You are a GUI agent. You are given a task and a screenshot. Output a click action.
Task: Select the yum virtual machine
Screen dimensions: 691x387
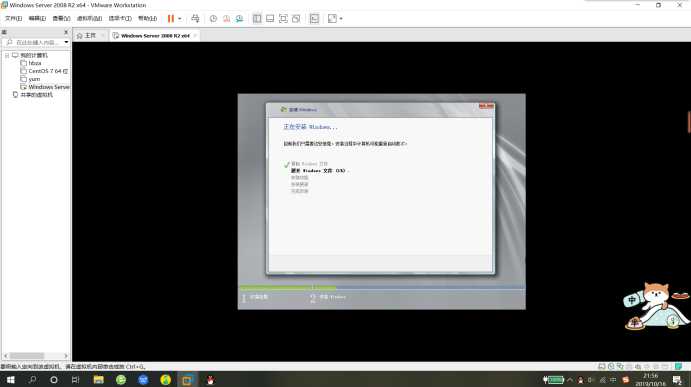coord(34,79)
